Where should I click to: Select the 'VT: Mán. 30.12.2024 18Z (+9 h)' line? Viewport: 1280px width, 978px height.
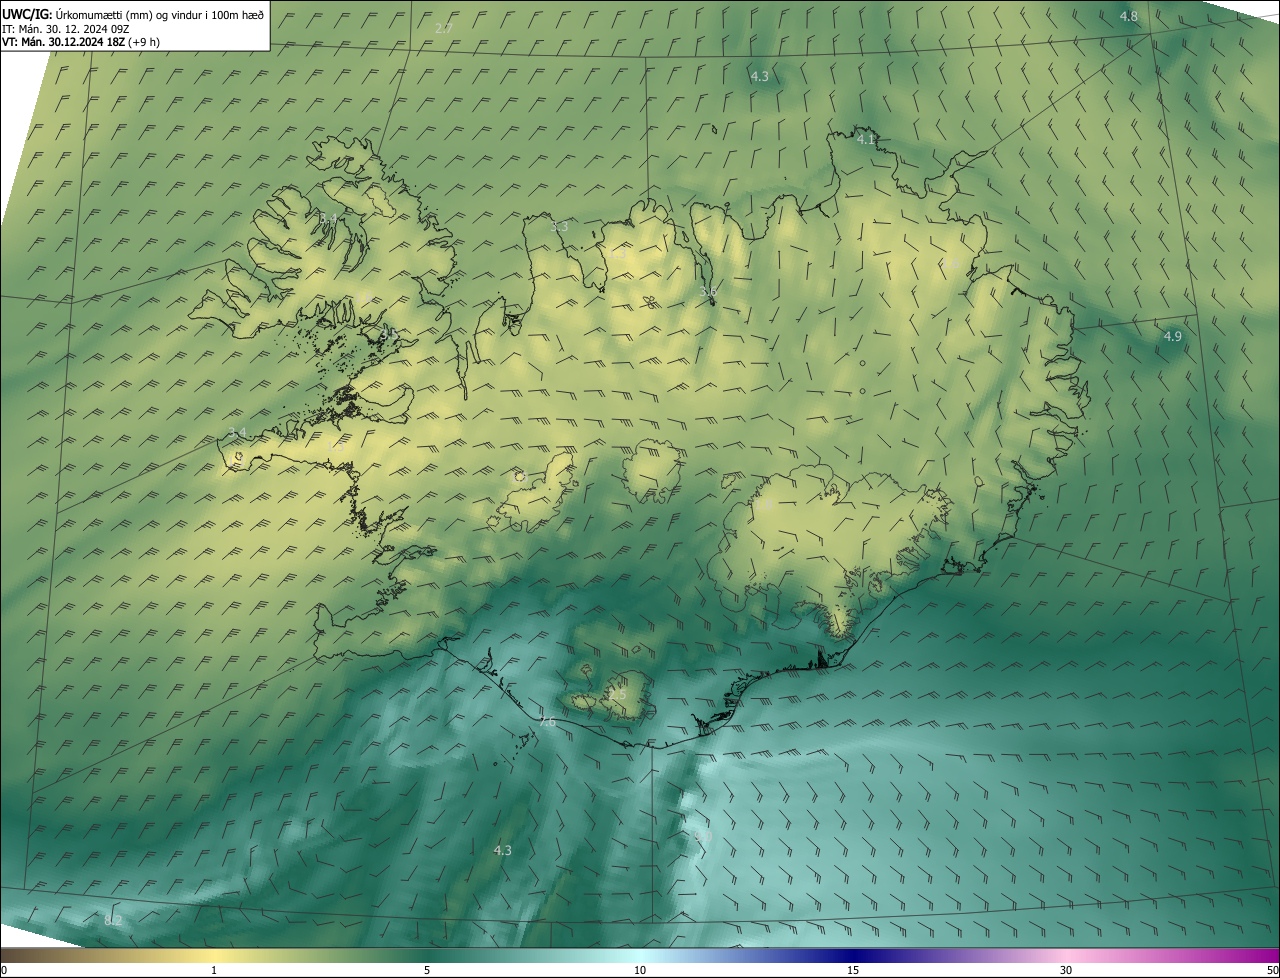pyautogui.click(x=81, y=42)
